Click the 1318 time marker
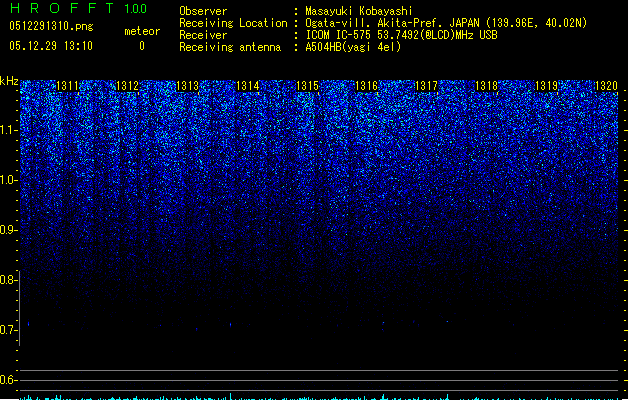 pos(486,86)
